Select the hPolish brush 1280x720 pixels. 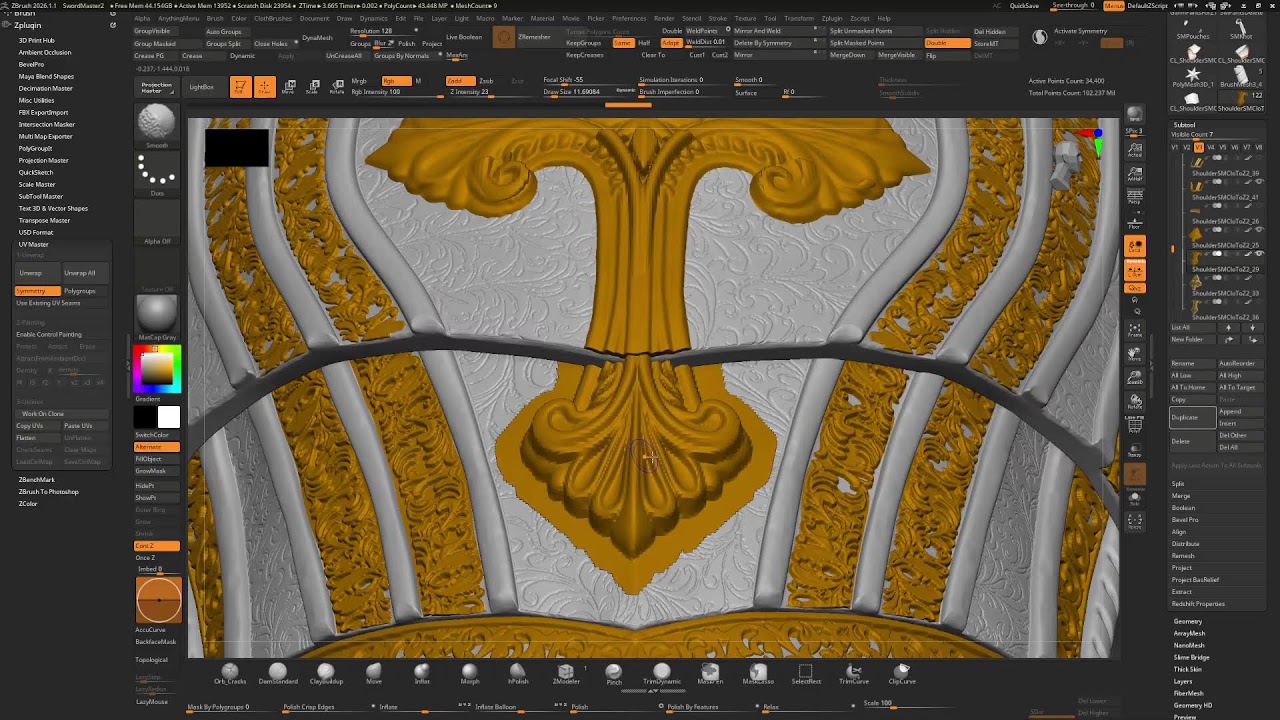pos(518,673)
